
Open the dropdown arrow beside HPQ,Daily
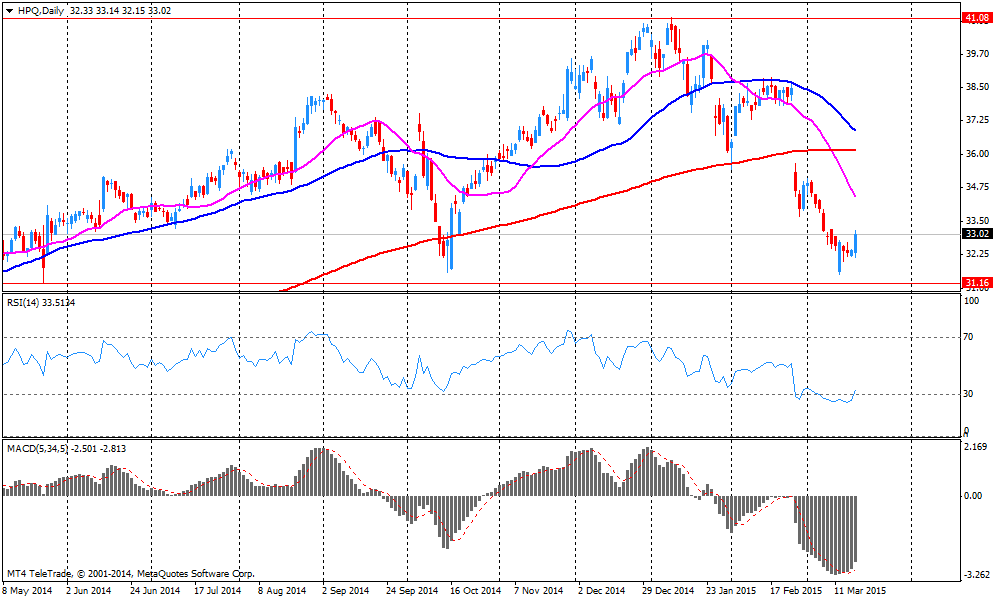(x=9, y=10)
